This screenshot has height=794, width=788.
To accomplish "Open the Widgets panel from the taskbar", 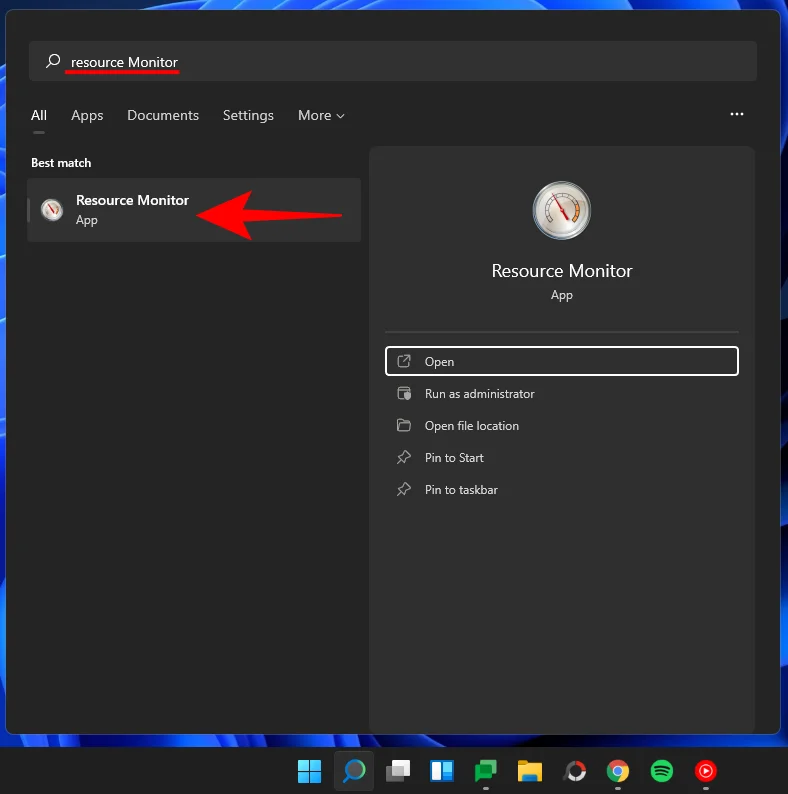I will click(442, 771).
